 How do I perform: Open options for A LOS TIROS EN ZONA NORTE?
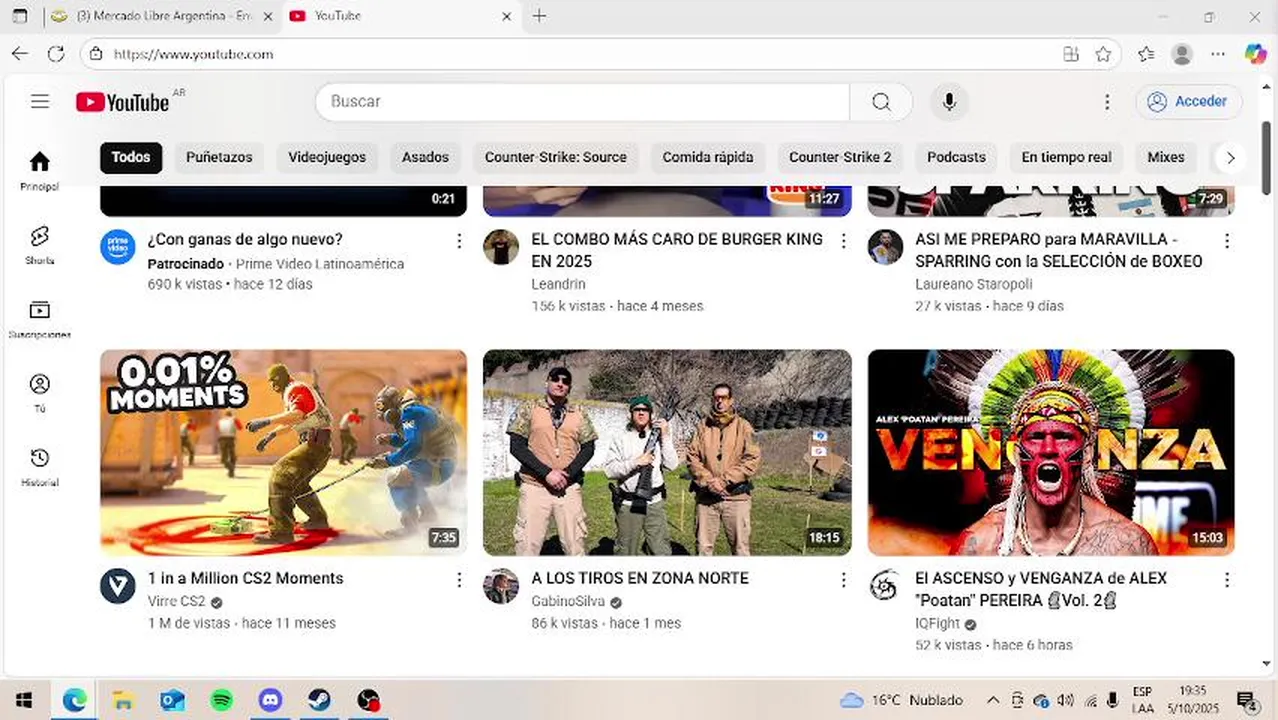843,580
